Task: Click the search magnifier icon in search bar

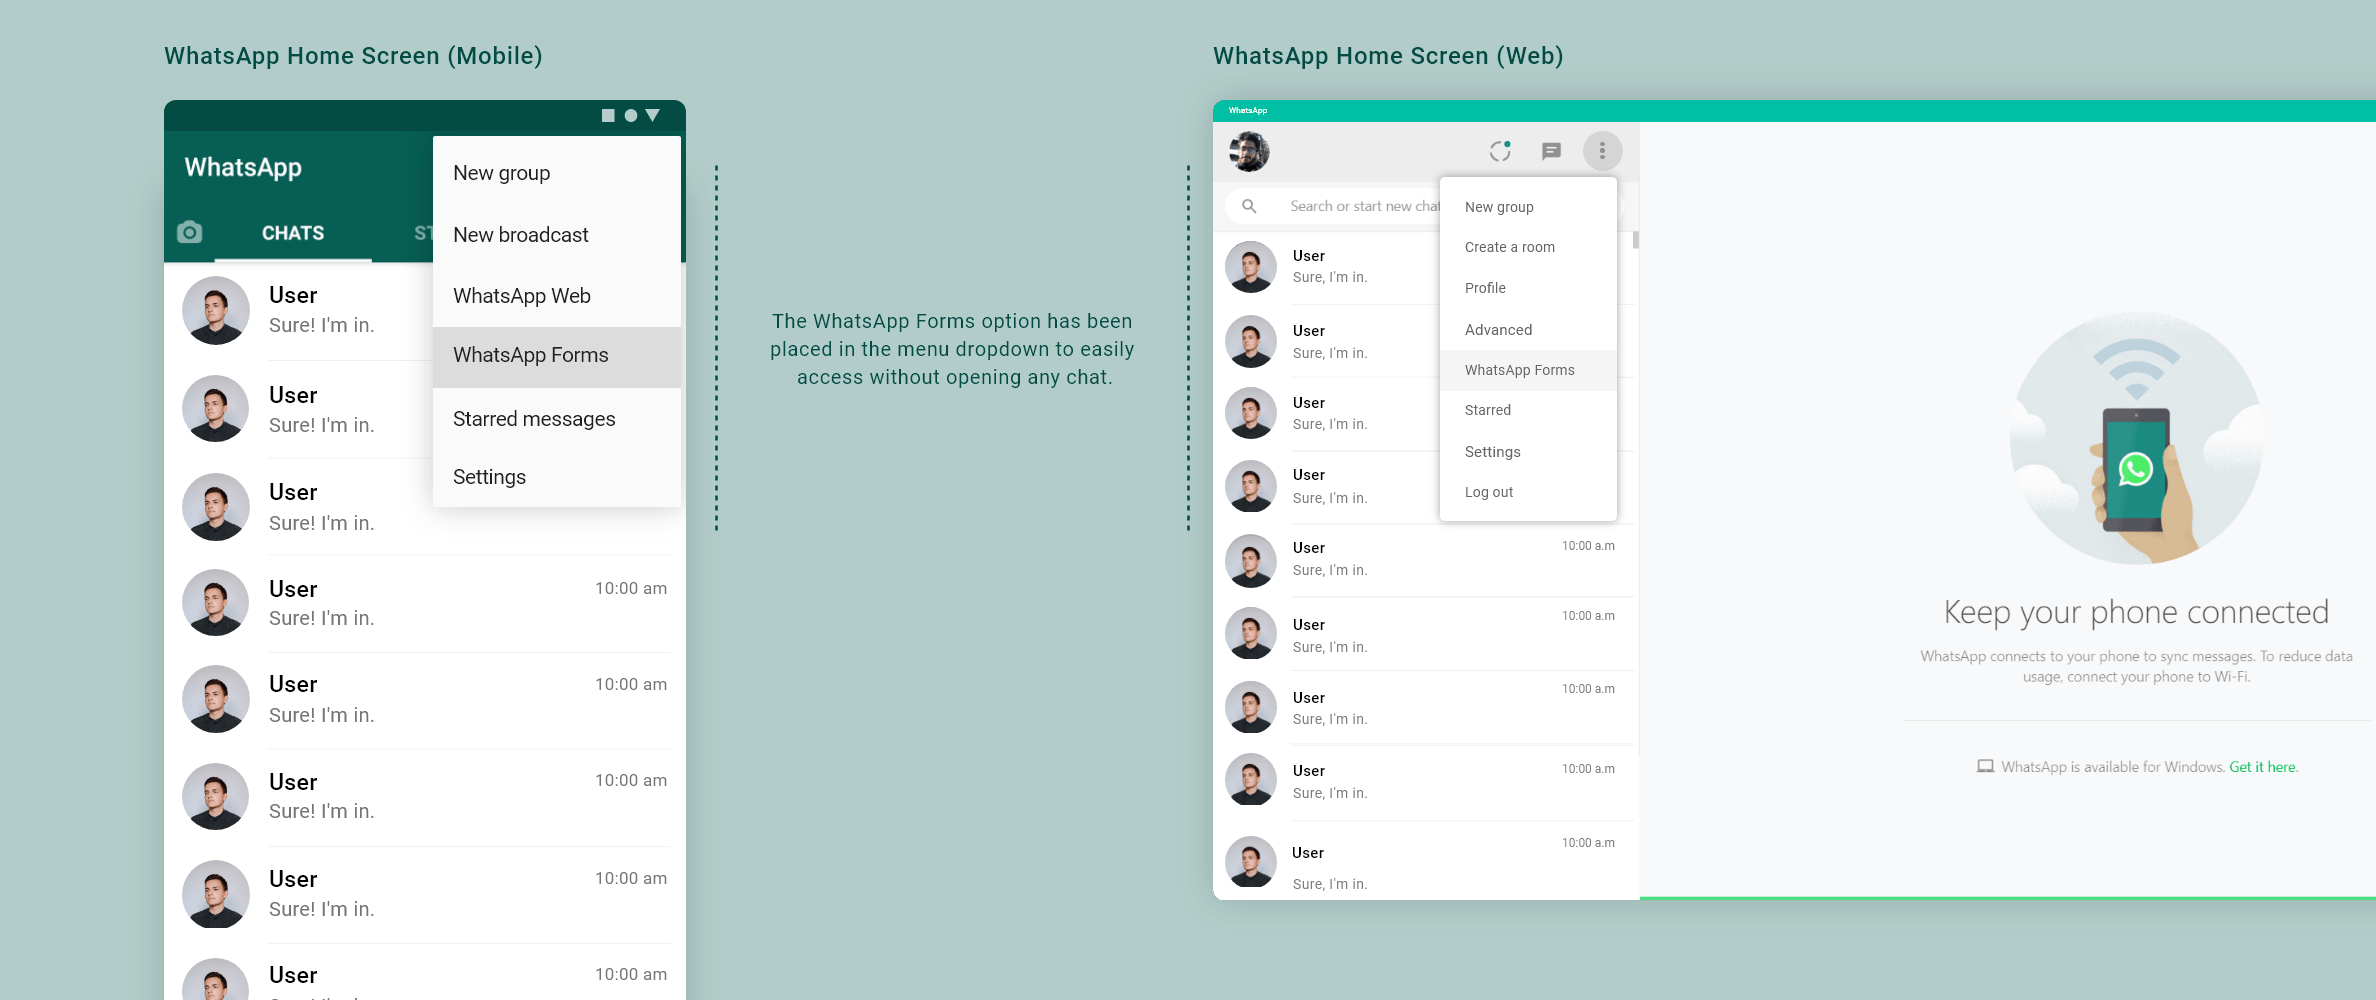Action: click(1250, 205)
